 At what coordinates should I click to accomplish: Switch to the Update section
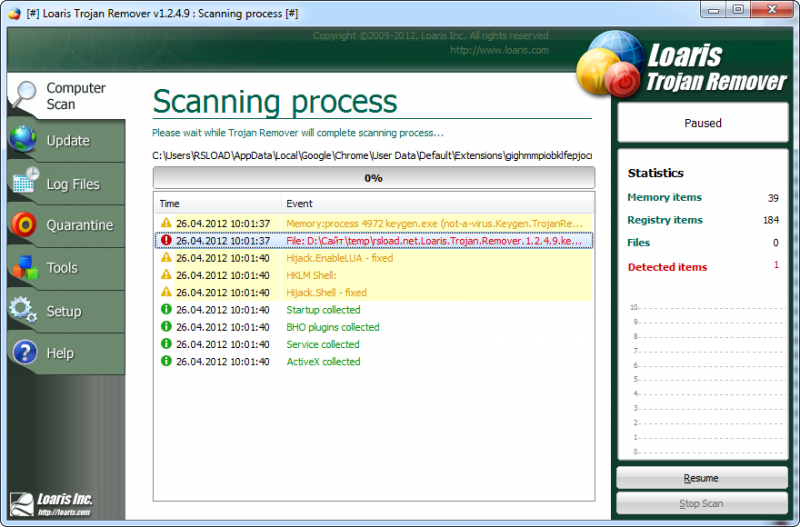tap(66, 140)
